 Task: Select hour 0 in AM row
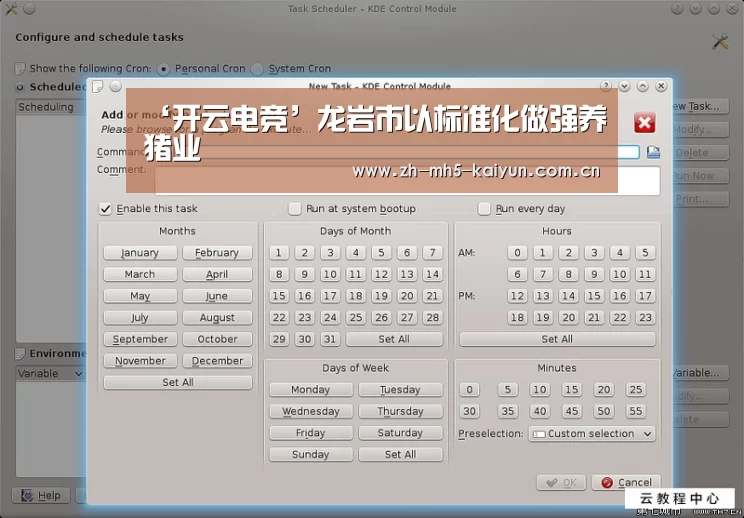517,253
